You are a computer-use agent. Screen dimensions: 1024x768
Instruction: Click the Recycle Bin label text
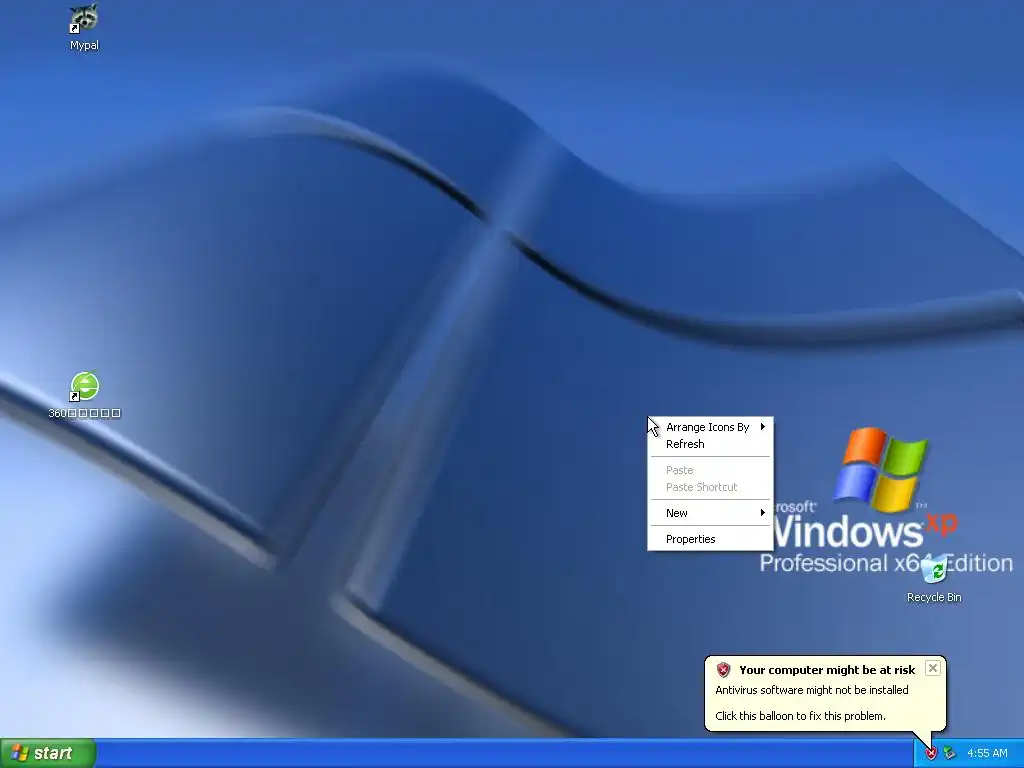click(934, 598)
